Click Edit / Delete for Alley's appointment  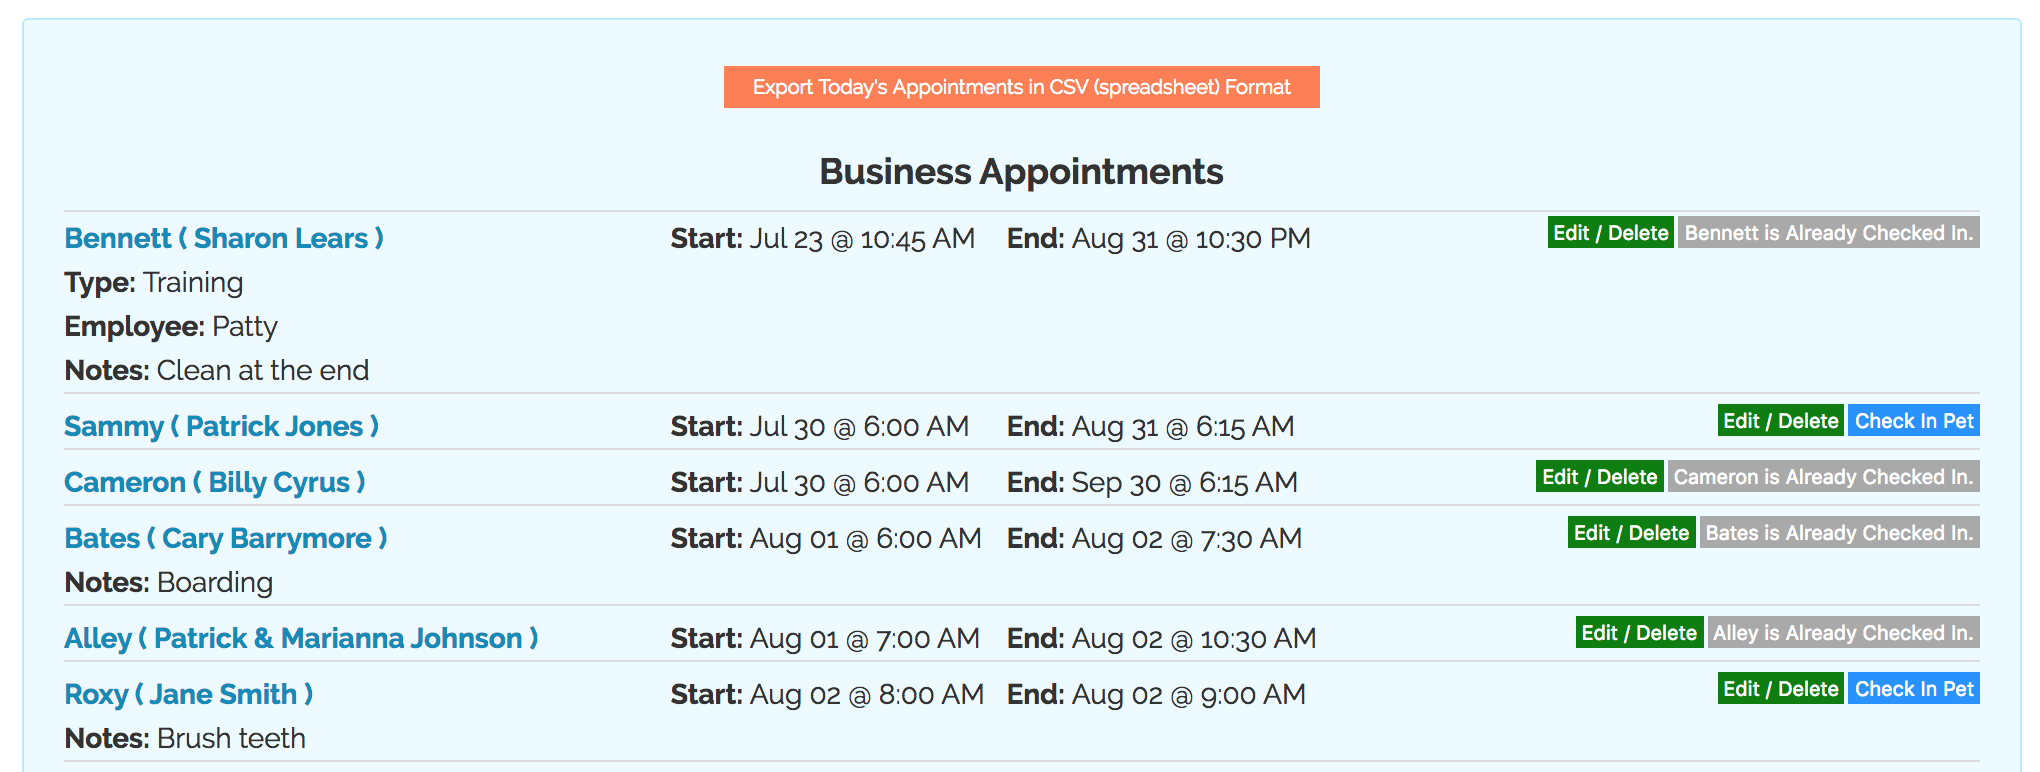pyautogui.click(x=1639, y=633)
